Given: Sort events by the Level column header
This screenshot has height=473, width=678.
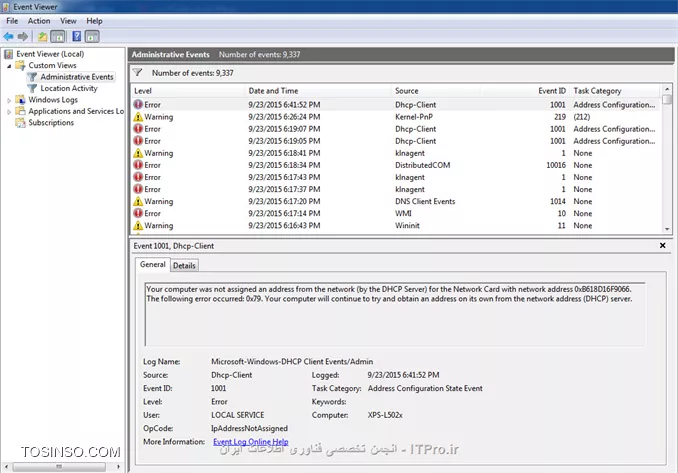Looking at the screenshot, I should (188, 91).
